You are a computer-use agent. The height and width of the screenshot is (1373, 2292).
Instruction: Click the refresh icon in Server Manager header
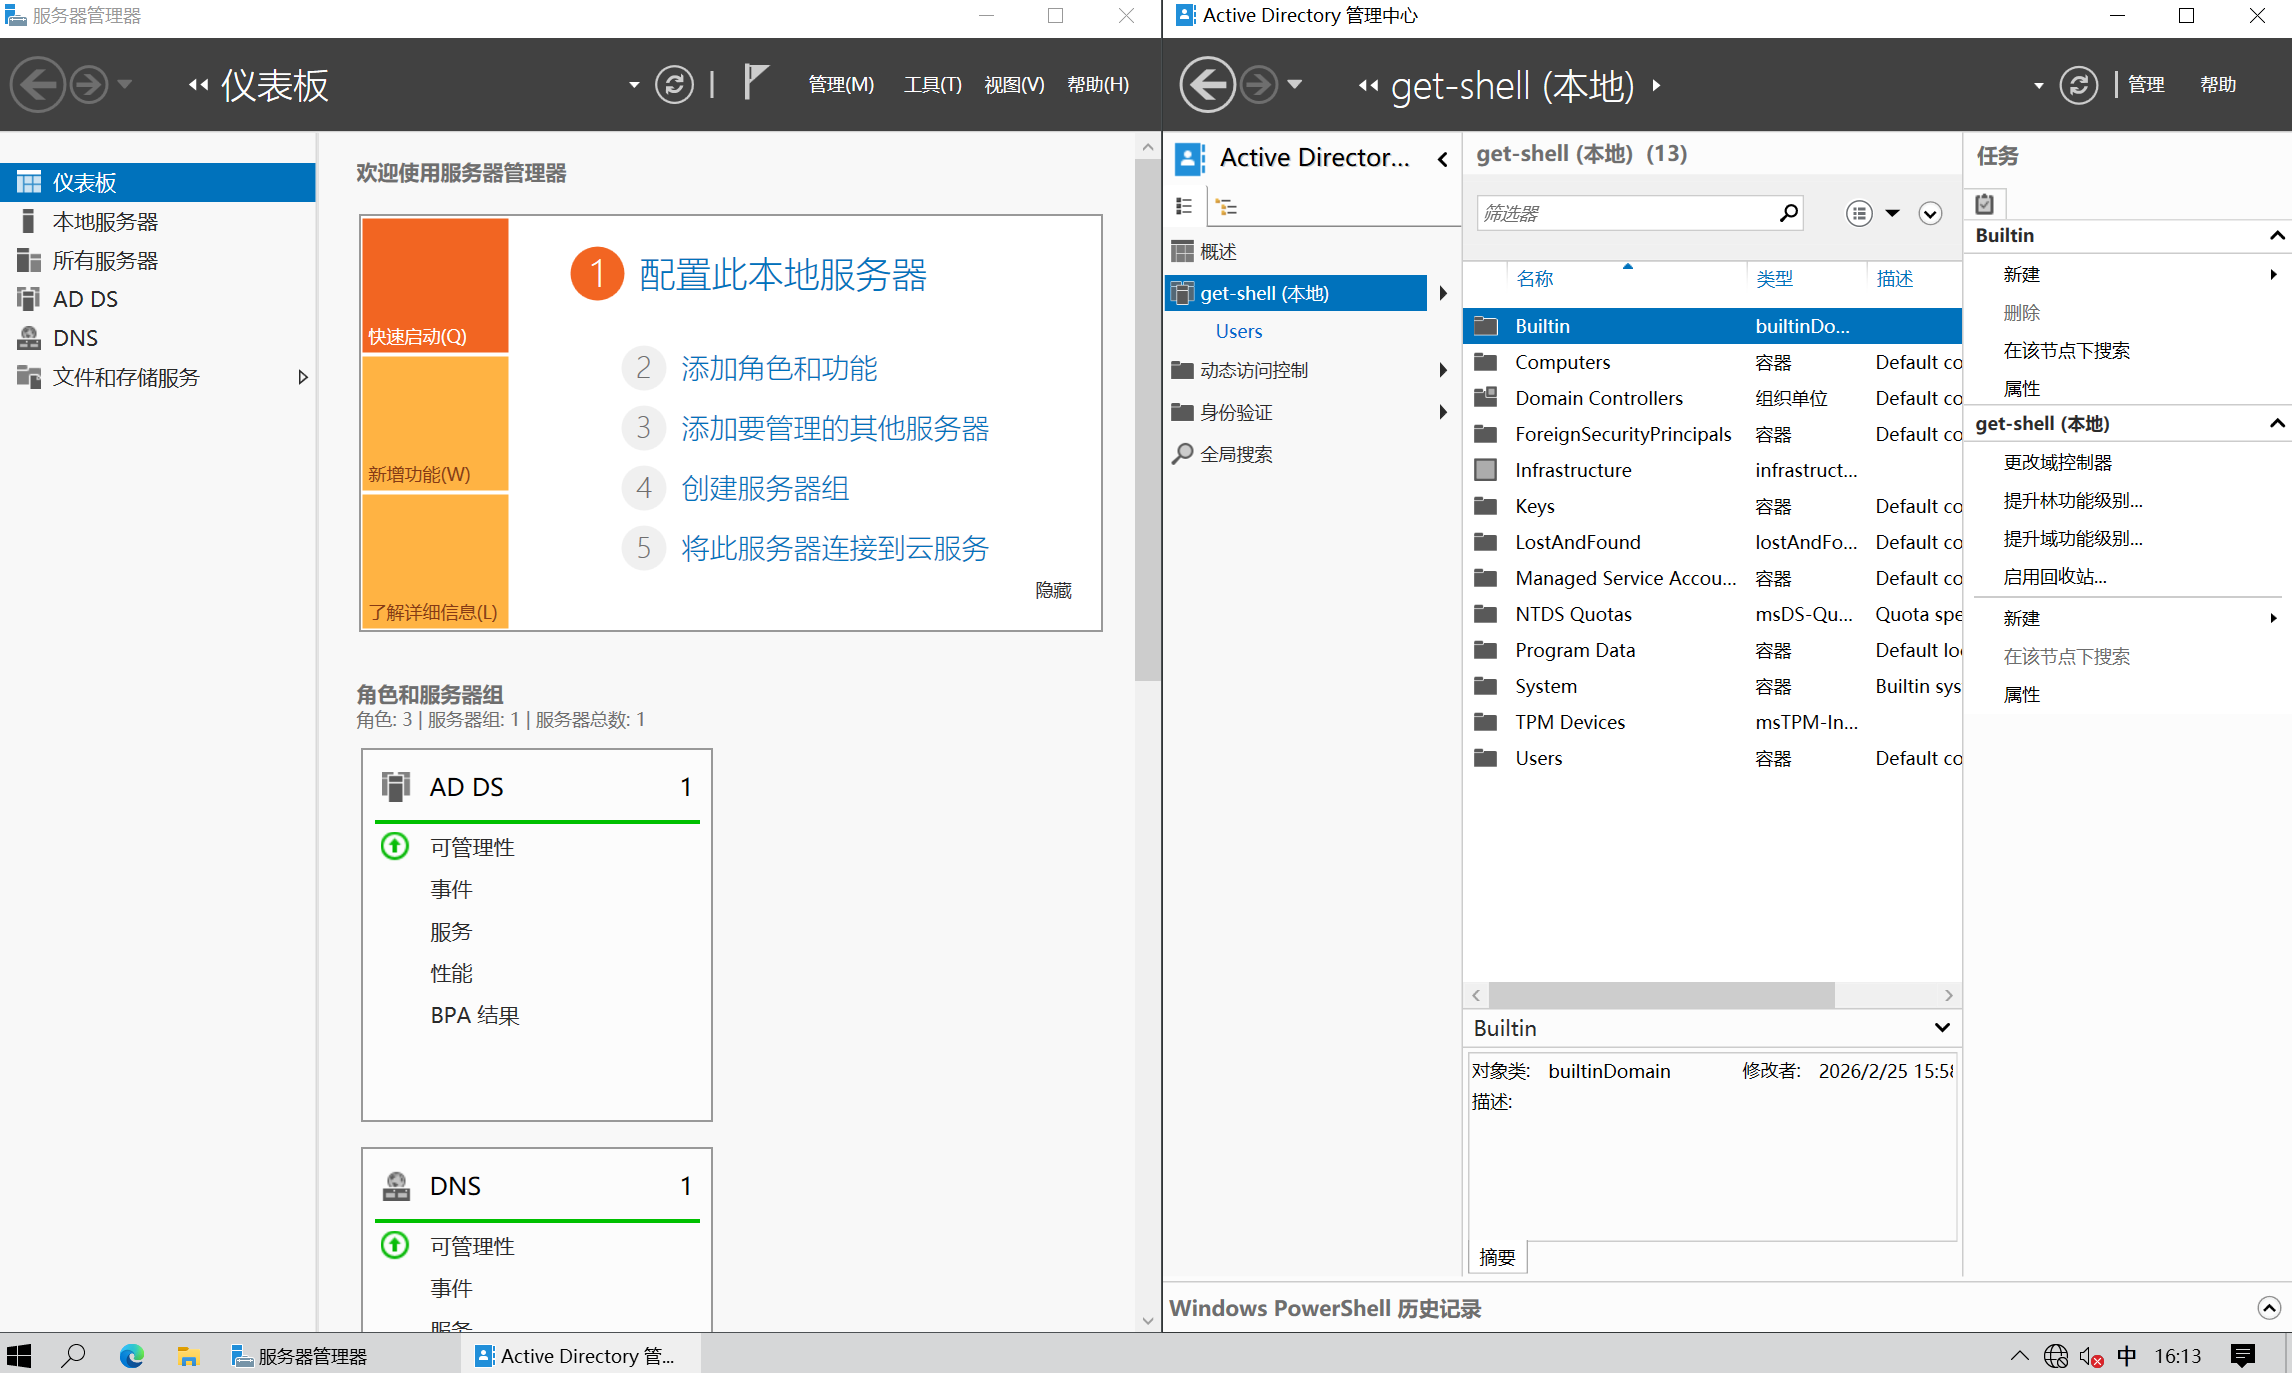[x=674, y=84]
